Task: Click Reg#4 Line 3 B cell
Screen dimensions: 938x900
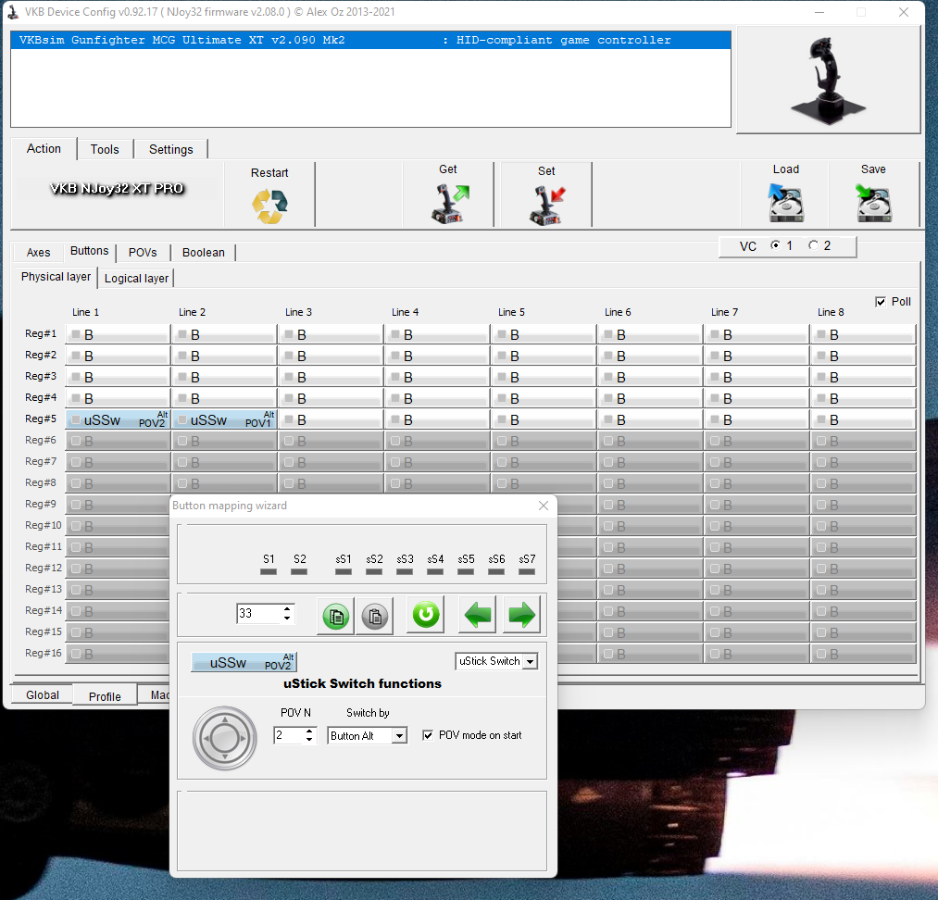Action: coord(331,398)
